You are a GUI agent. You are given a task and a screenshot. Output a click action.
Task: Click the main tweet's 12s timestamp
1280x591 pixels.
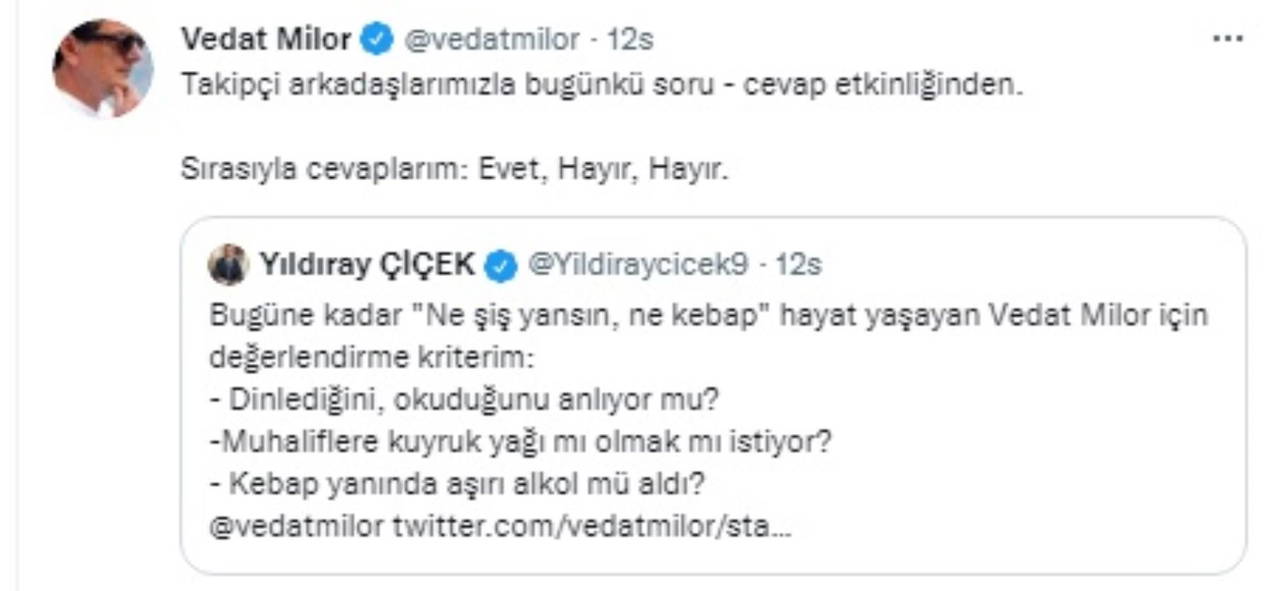[631, 41]
